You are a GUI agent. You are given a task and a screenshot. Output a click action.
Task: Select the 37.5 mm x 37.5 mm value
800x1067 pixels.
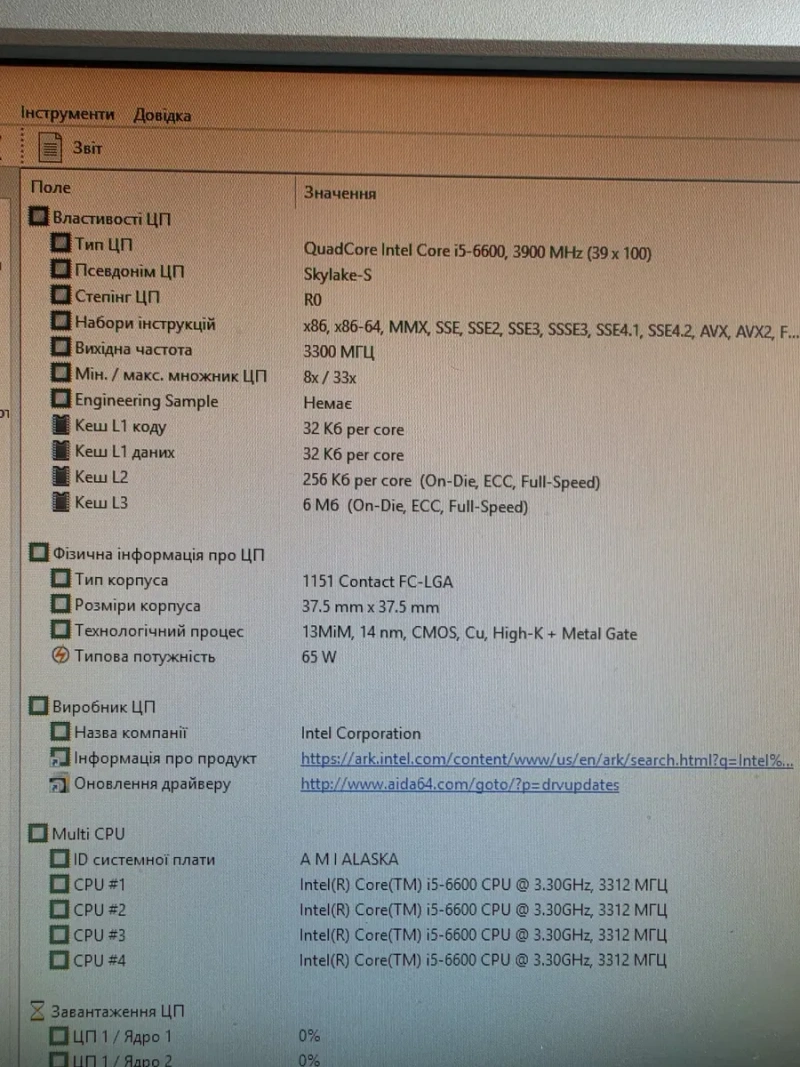tap(371, 607)
